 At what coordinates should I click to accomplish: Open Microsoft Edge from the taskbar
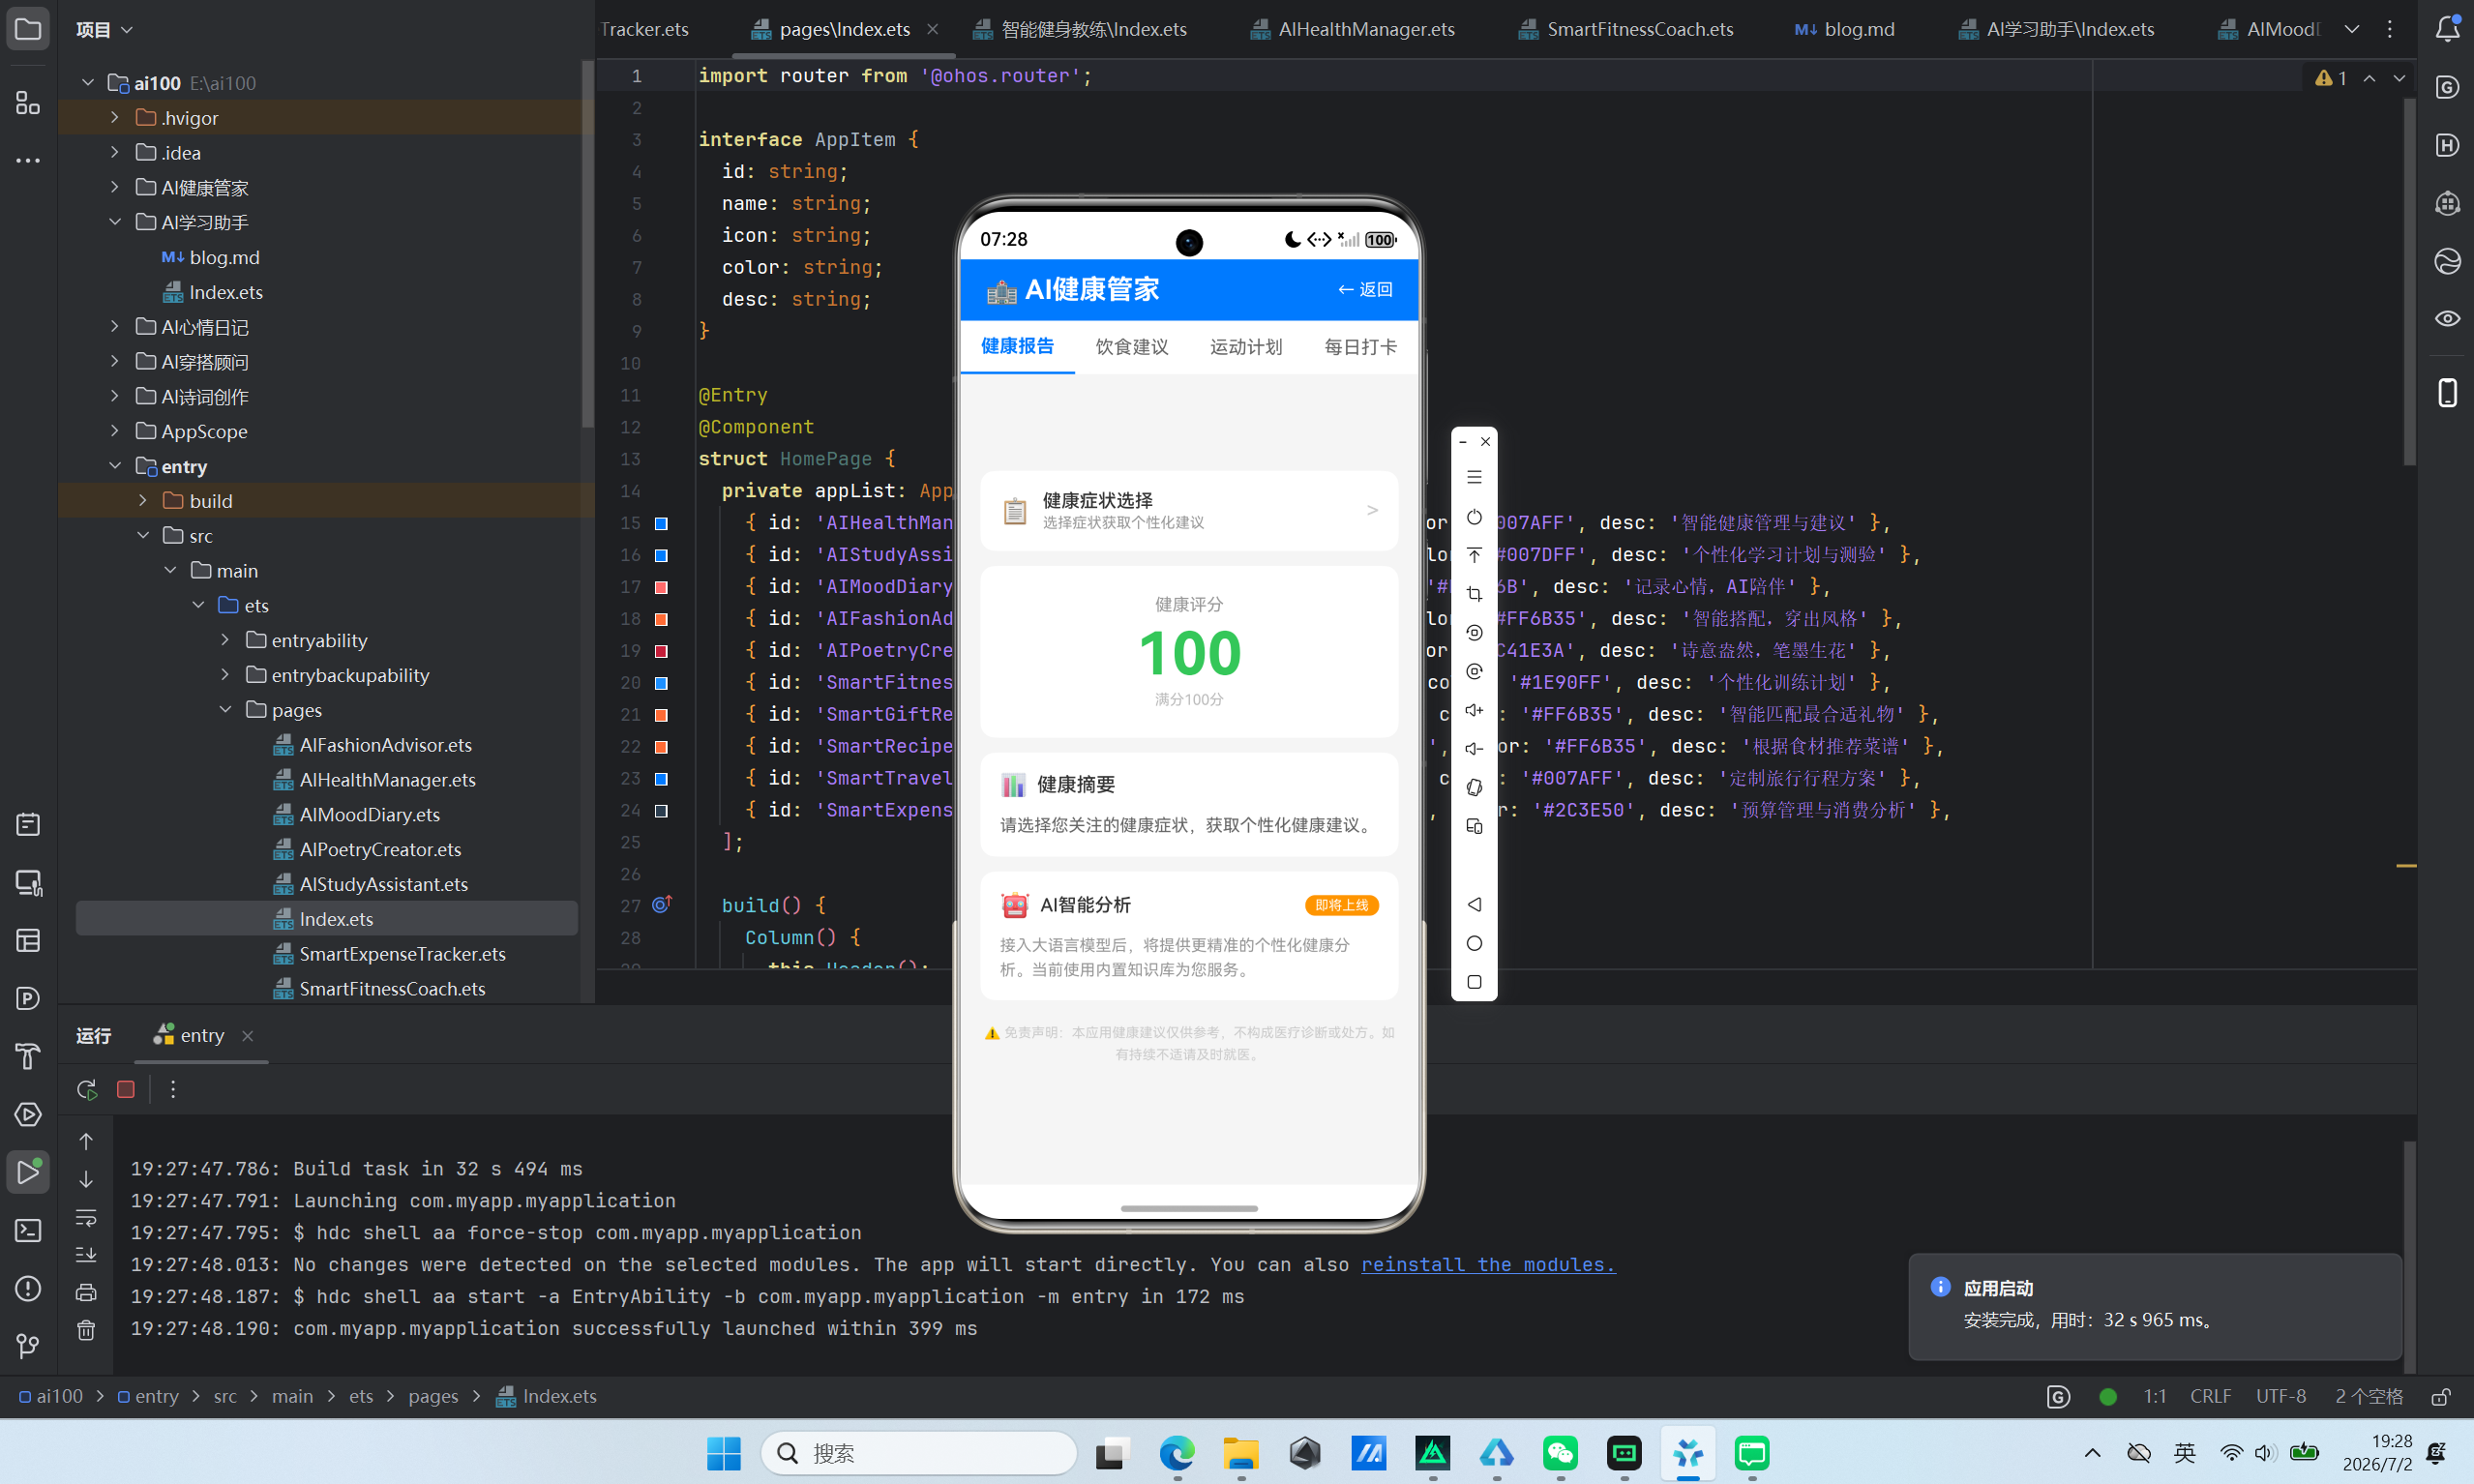pos(1177,1453)
